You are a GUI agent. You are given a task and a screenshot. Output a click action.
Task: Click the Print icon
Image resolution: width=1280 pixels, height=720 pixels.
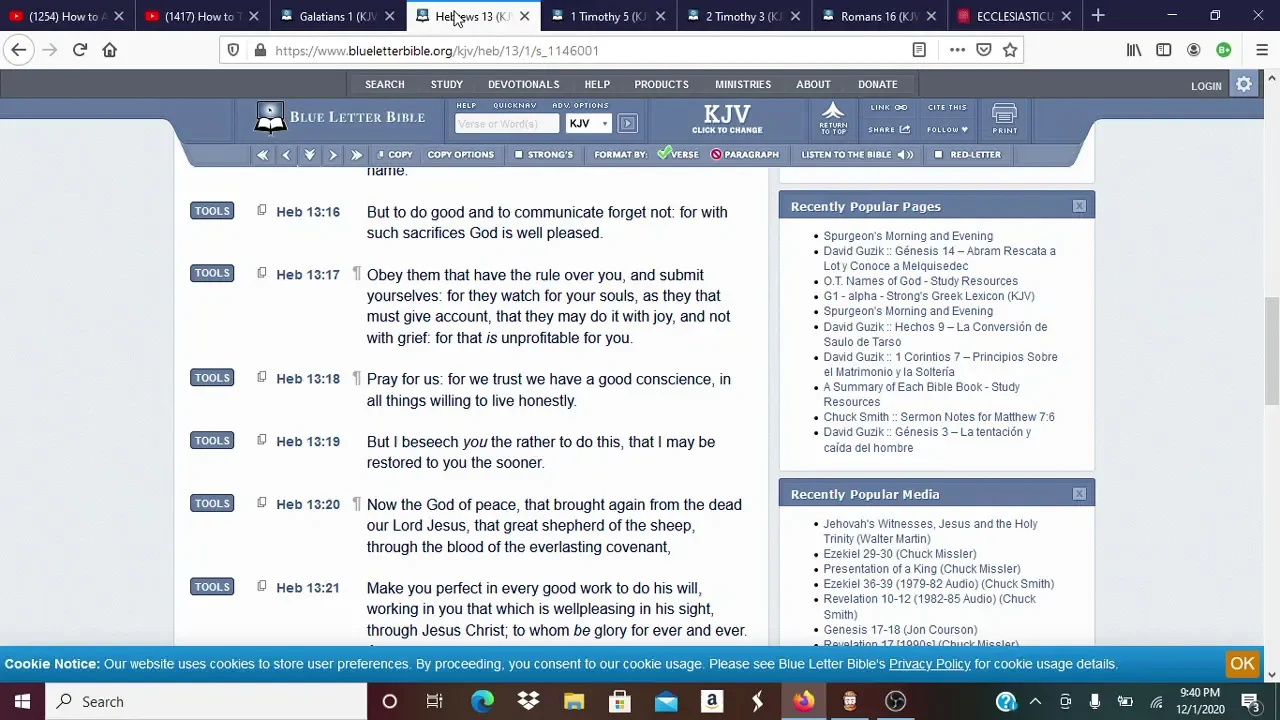[x=1005, y=118]
